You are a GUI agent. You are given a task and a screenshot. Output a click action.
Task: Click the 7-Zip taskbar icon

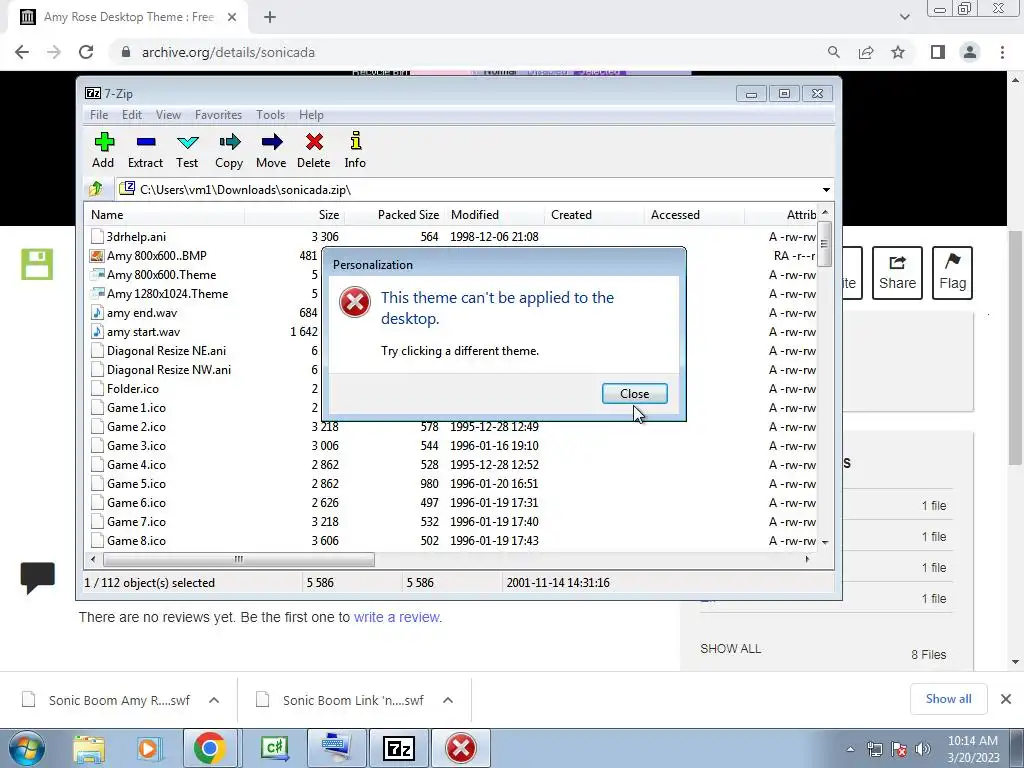(x=399, y=748)
